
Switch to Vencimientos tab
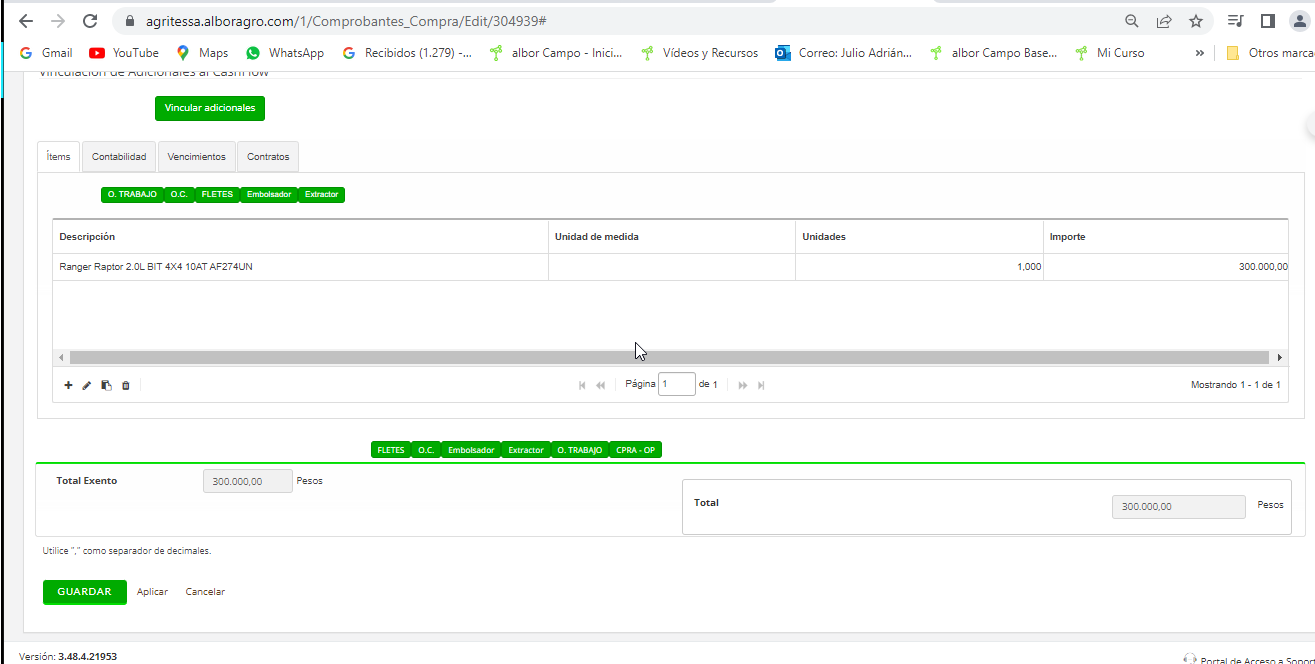coord(197,157)
